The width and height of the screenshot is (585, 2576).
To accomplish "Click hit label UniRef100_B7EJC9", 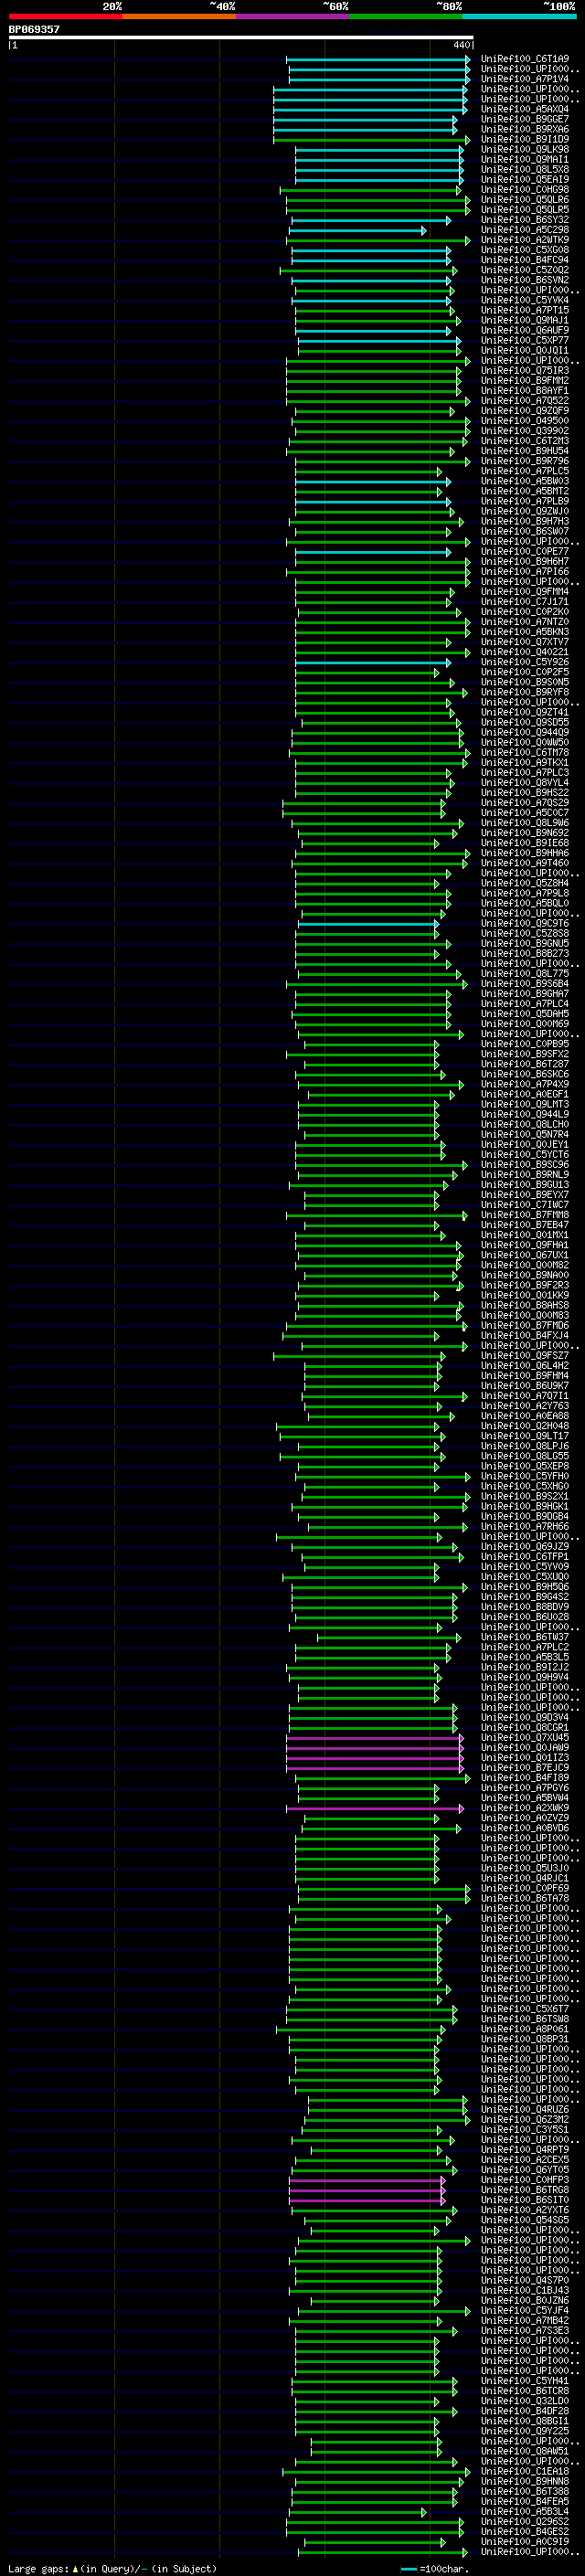I will (524, 1768).
